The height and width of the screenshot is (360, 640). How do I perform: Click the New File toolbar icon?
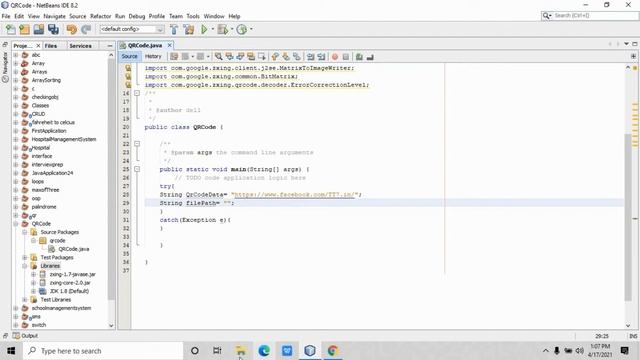pyautogui.click(x=11, y=29)
